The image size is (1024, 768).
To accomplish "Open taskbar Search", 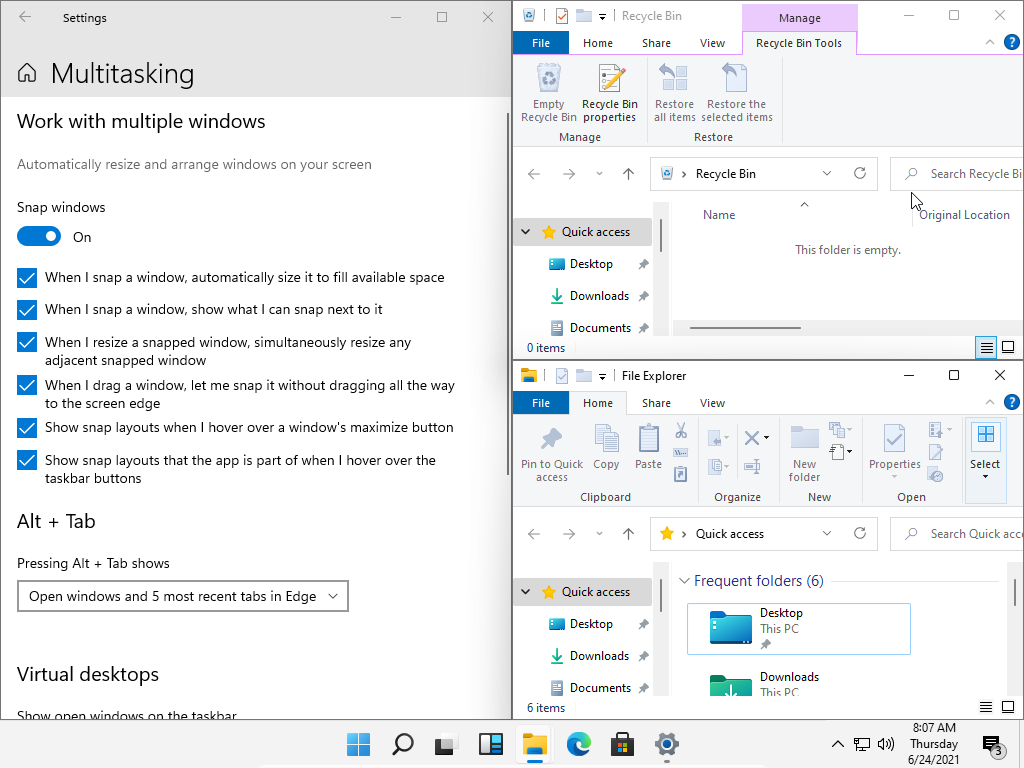I will (x=402, y=744).
